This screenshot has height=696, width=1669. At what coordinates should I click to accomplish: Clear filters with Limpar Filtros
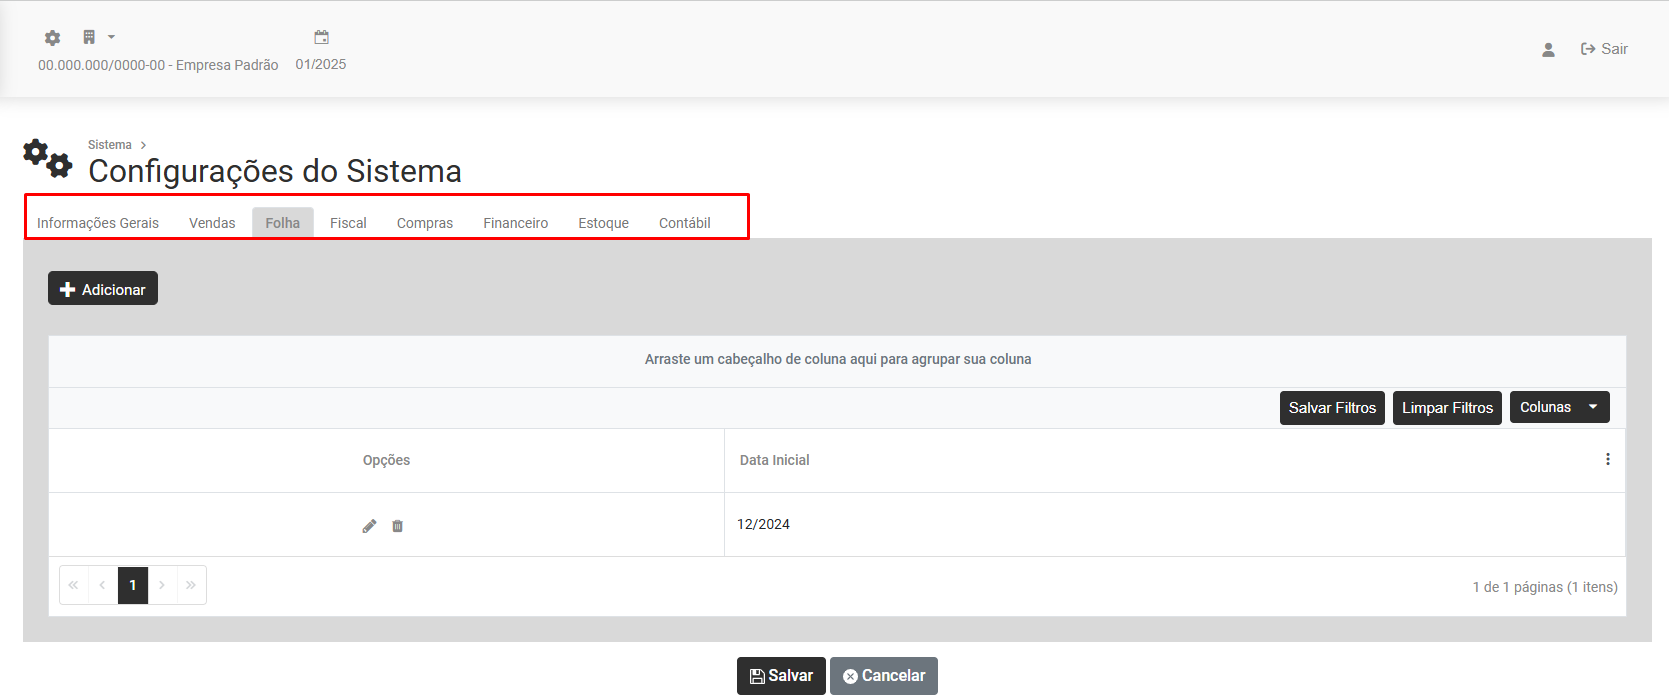[1447, 408]
